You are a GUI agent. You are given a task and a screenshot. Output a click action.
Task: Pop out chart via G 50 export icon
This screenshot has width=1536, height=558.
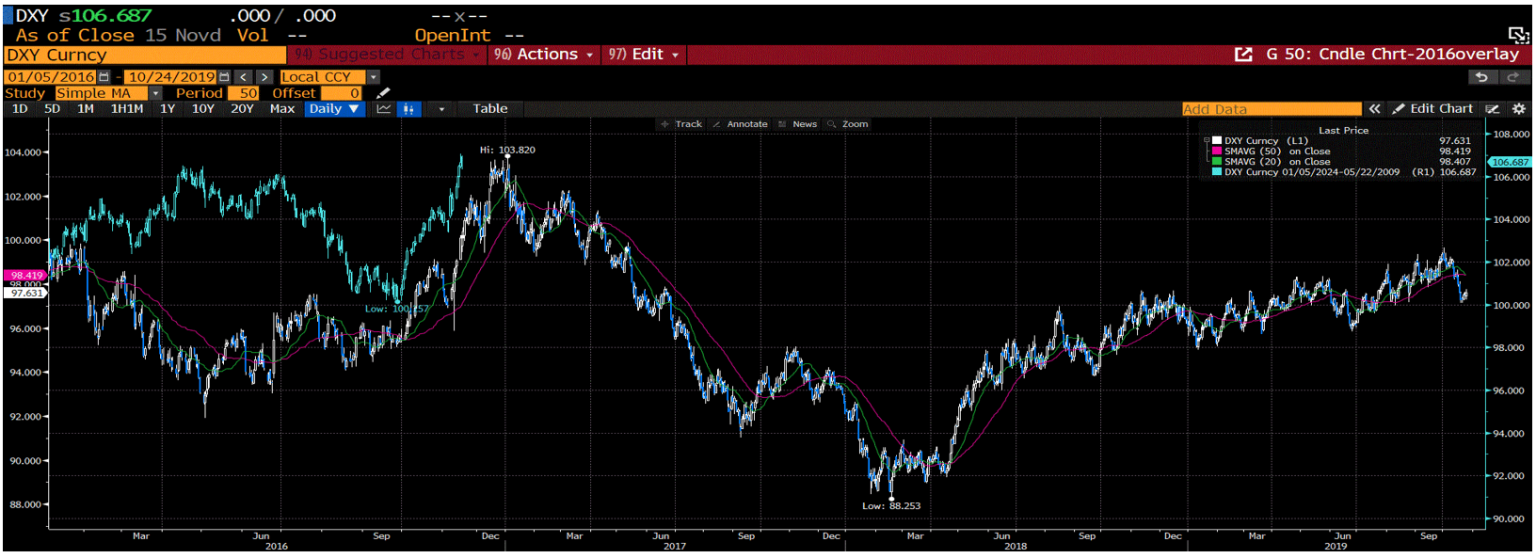pos(1243,54)
